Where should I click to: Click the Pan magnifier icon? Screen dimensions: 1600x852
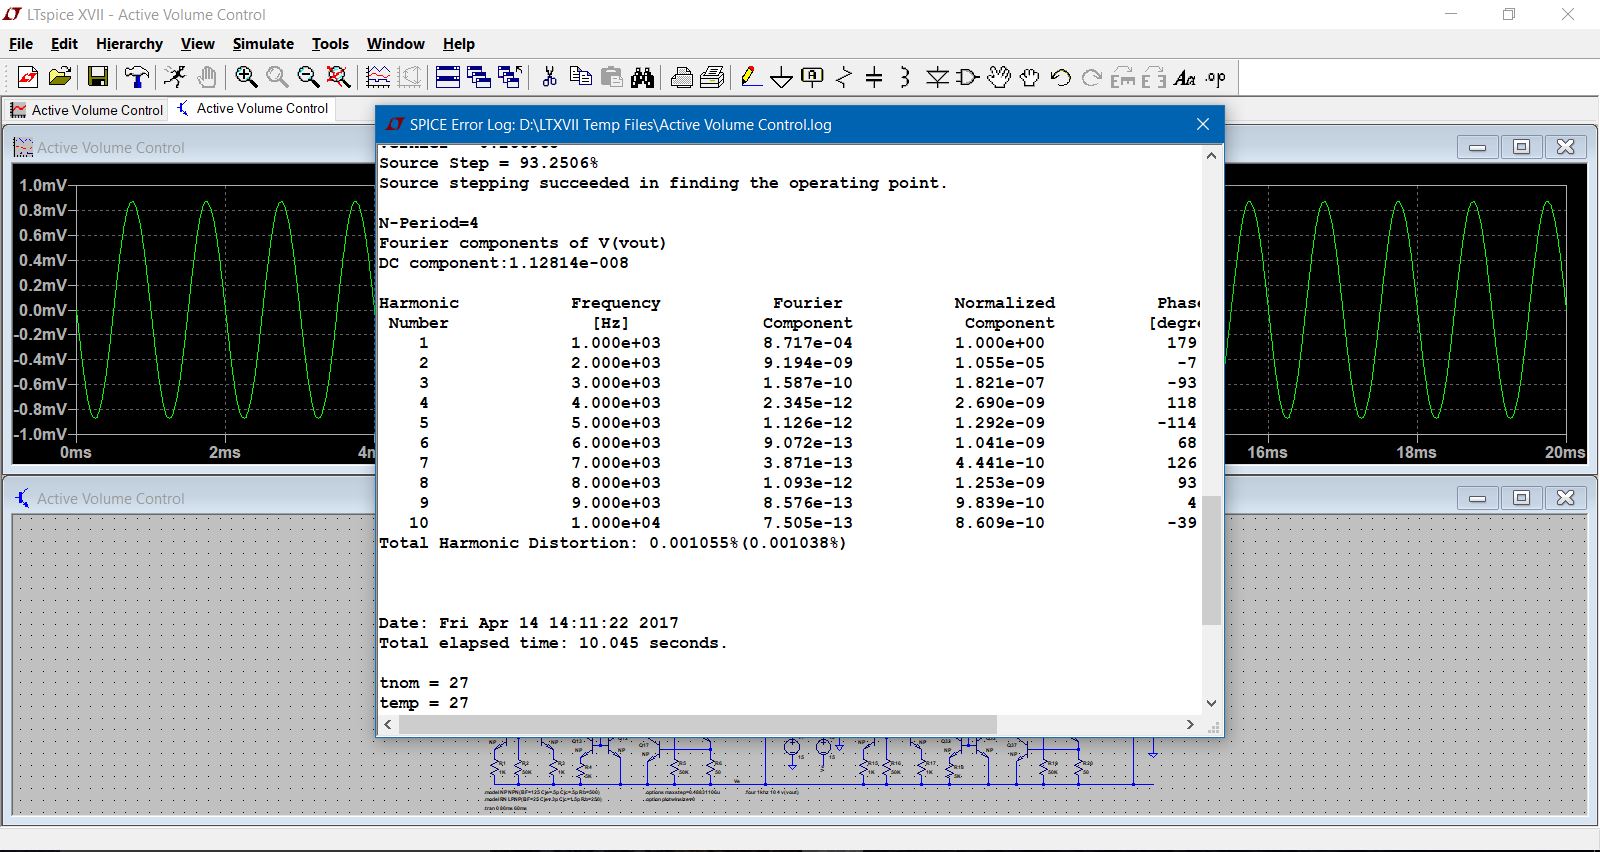click(277, 77)
